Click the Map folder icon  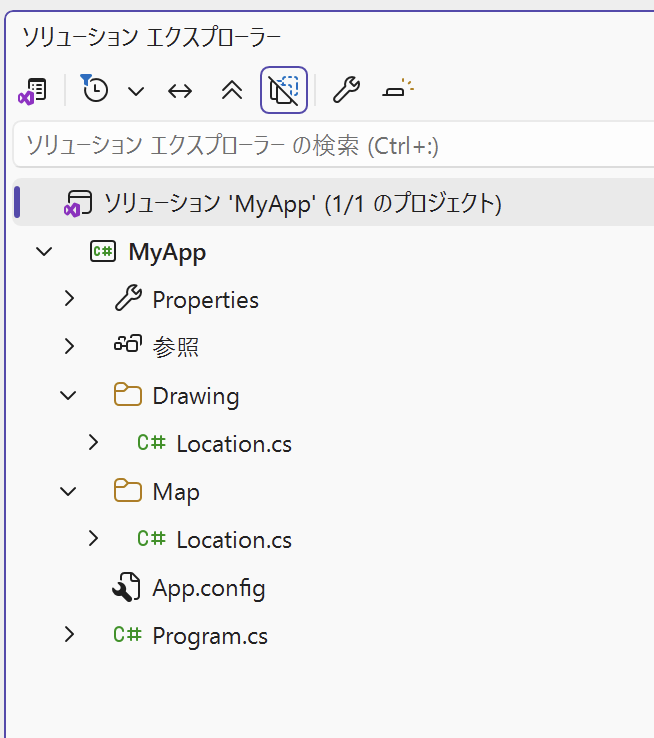pos(128,490)
